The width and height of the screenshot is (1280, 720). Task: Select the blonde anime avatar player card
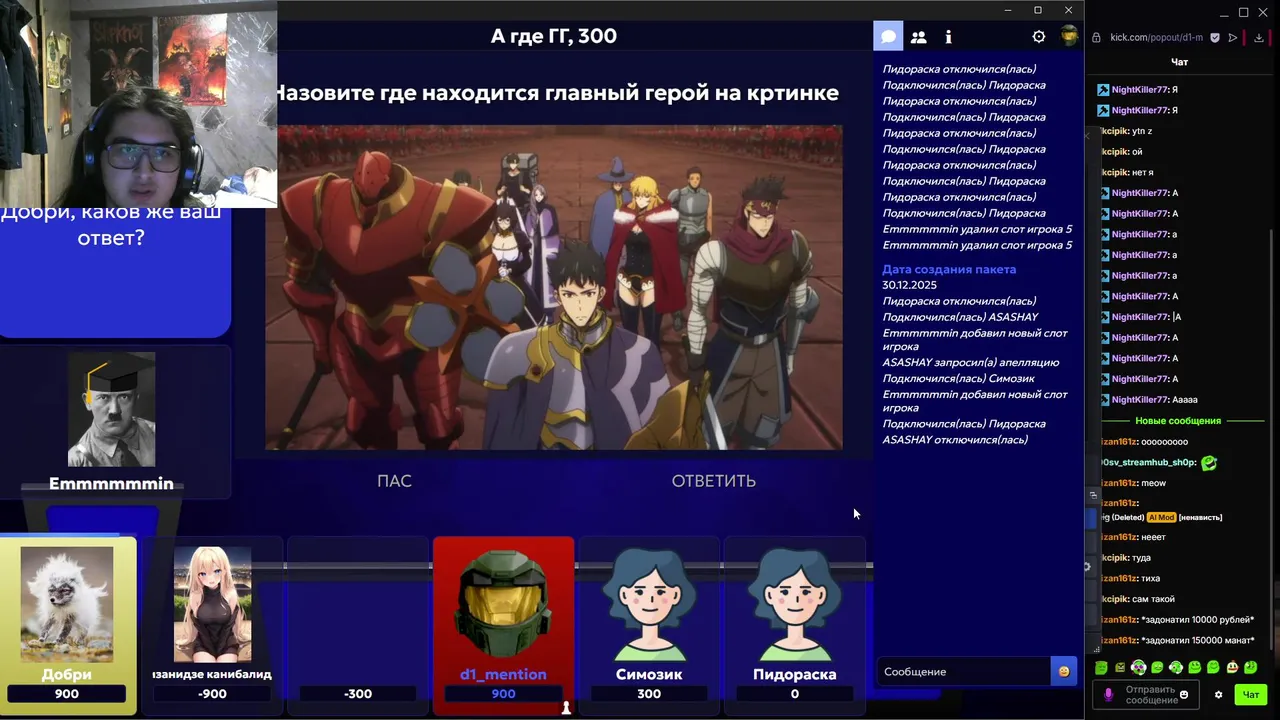coord(212,625)
